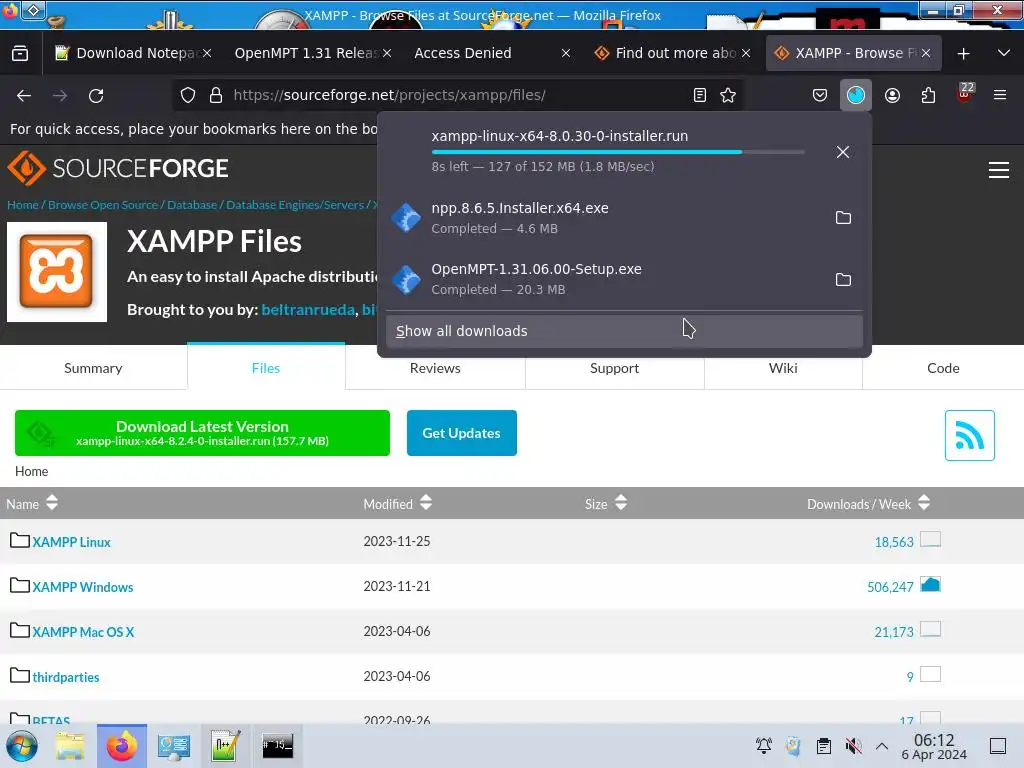Viewport: 1024px width, 768px height.
Task: Open clipboard tray icon
Action: point(824,746)
